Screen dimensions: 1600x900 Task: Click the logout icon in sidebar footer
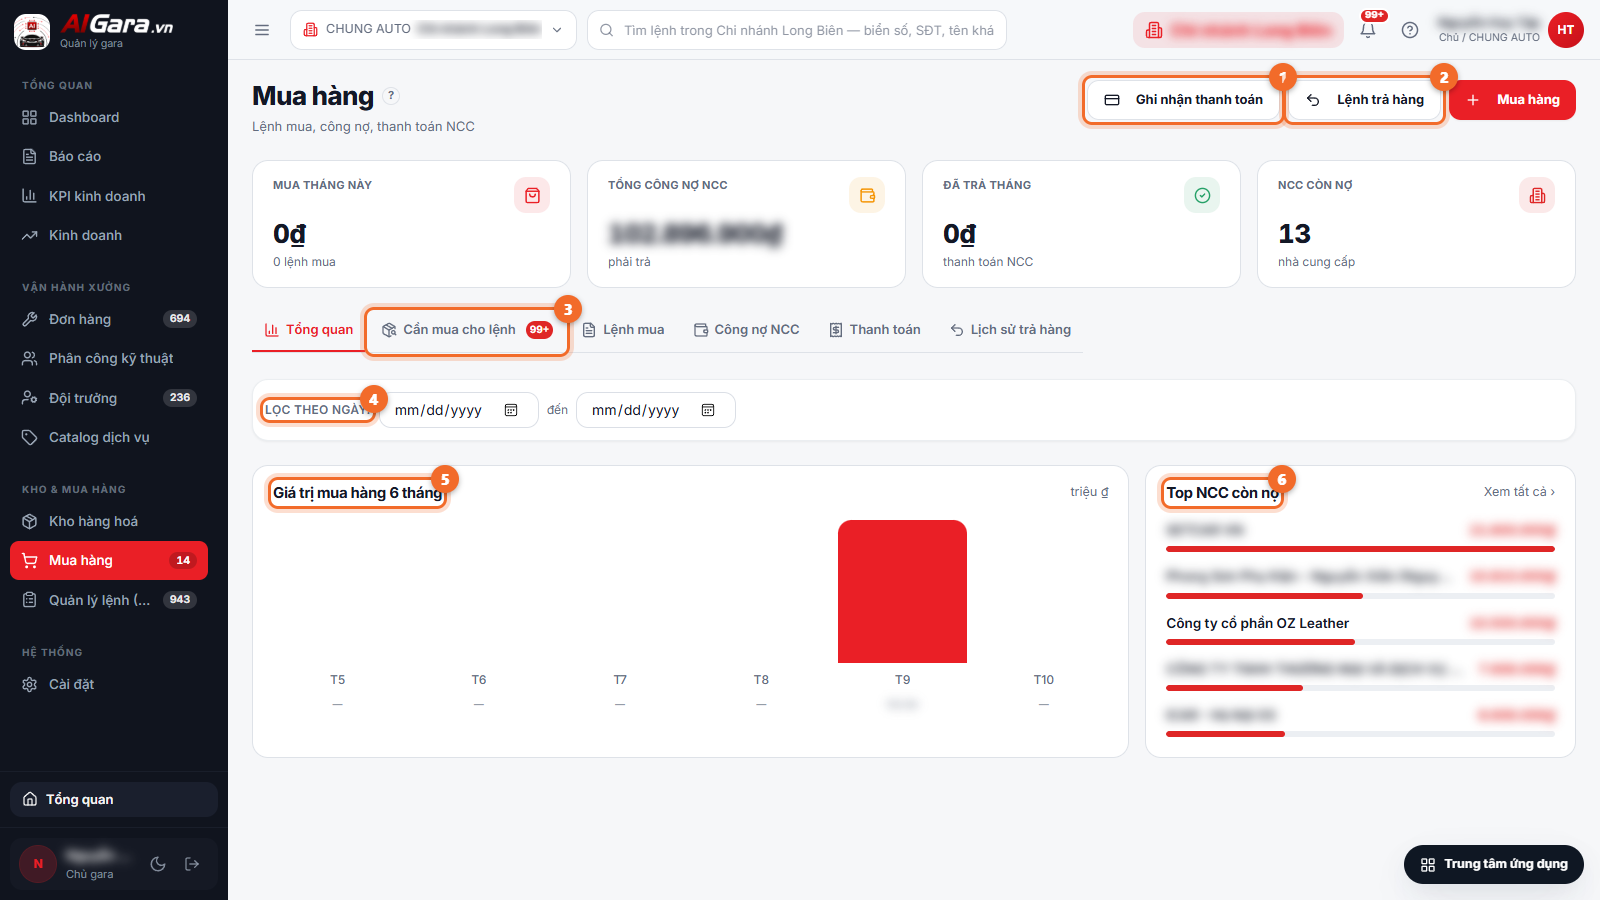[192, 864]
